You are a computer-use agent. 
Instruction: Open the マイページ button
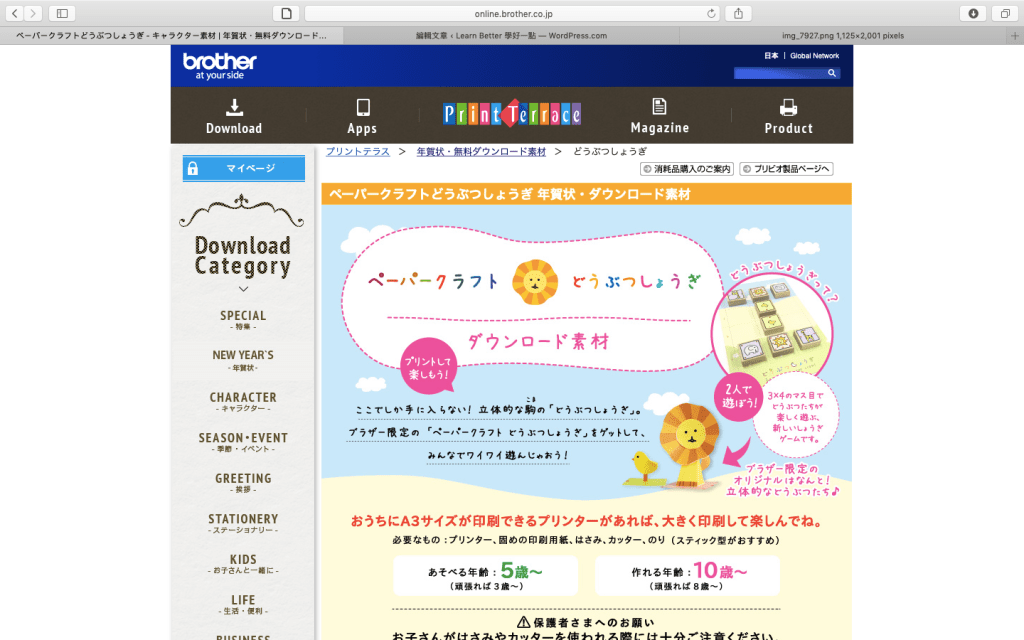coord(244,169)
